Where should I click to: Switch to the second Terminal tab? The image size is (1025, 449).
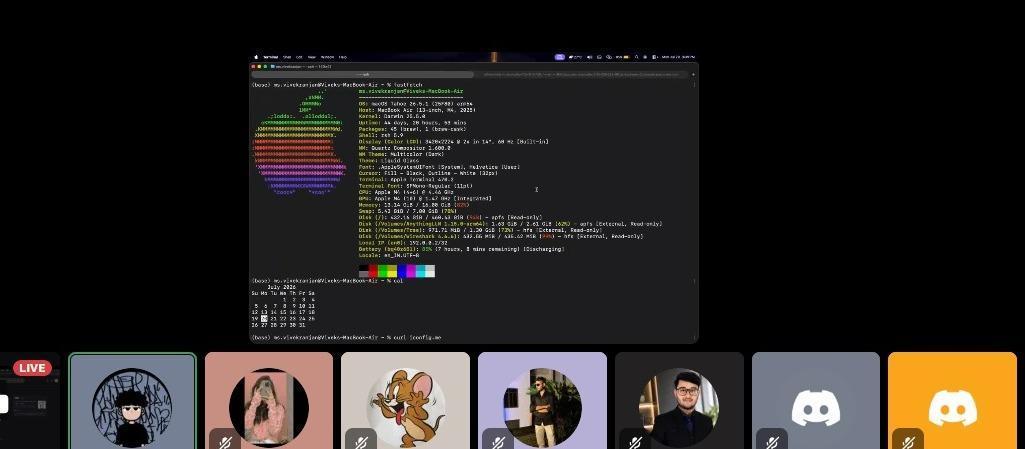point(583,75)
